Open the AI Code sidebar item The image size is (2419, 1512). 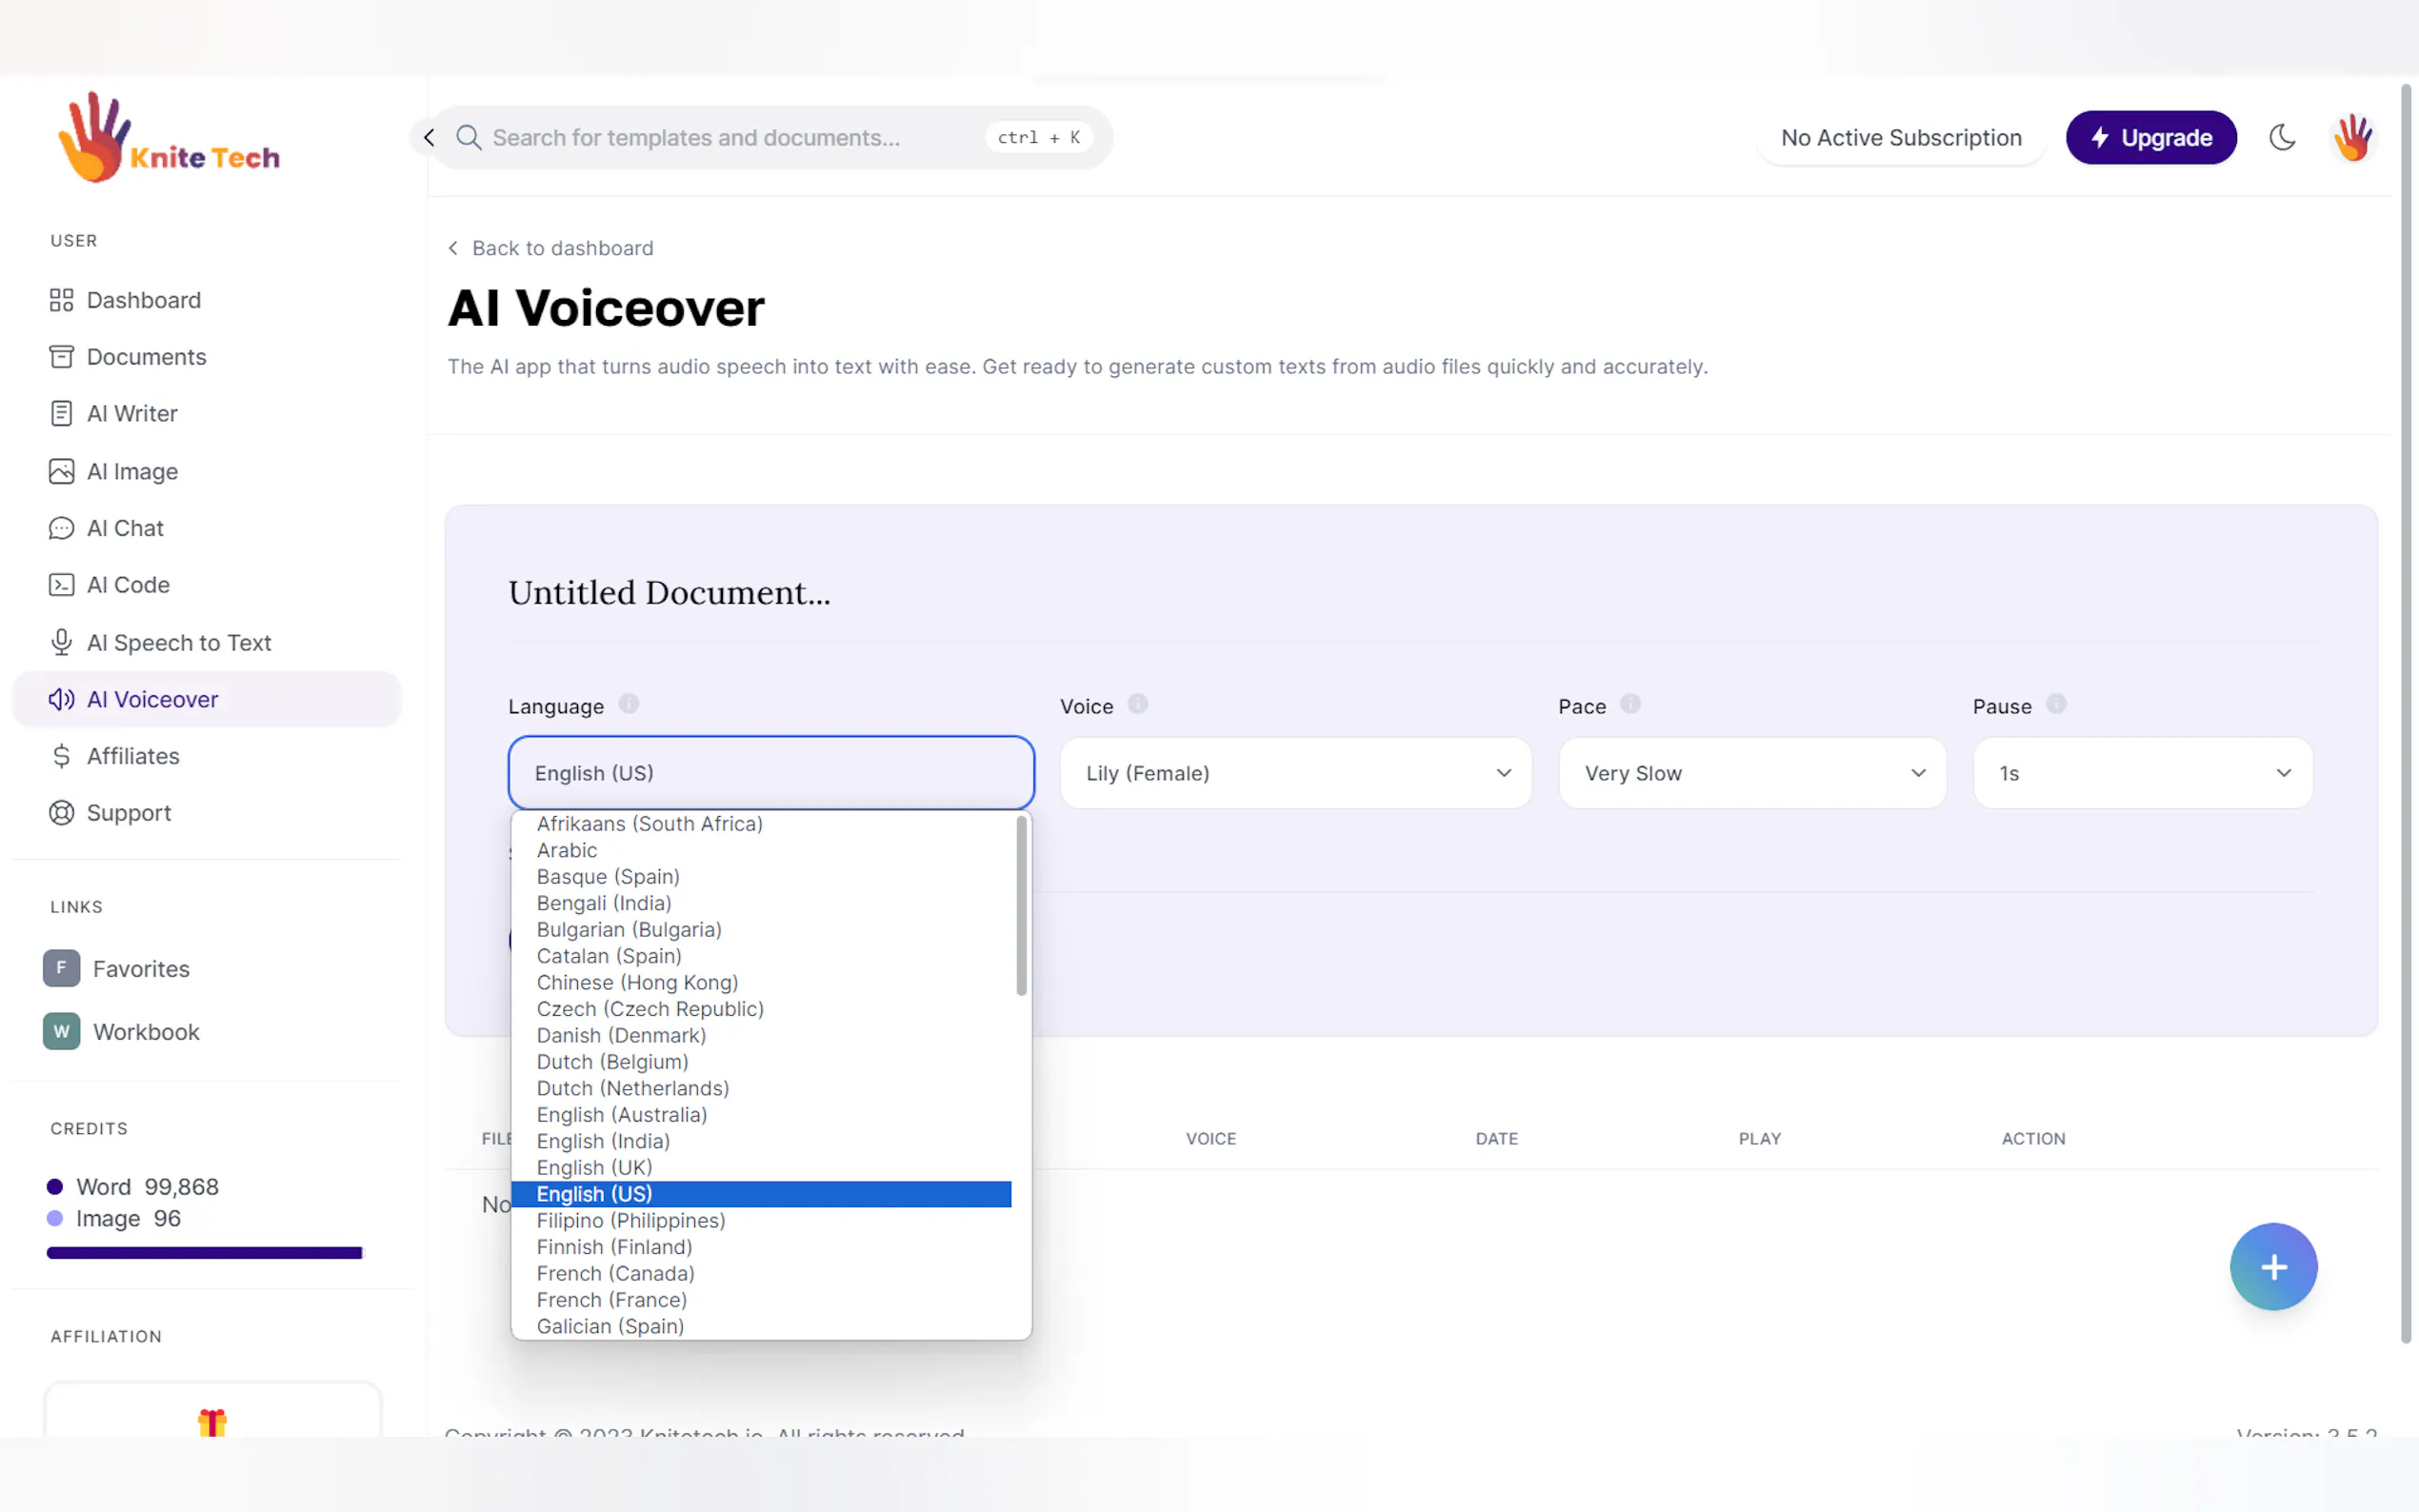click(x=128, y=585)
